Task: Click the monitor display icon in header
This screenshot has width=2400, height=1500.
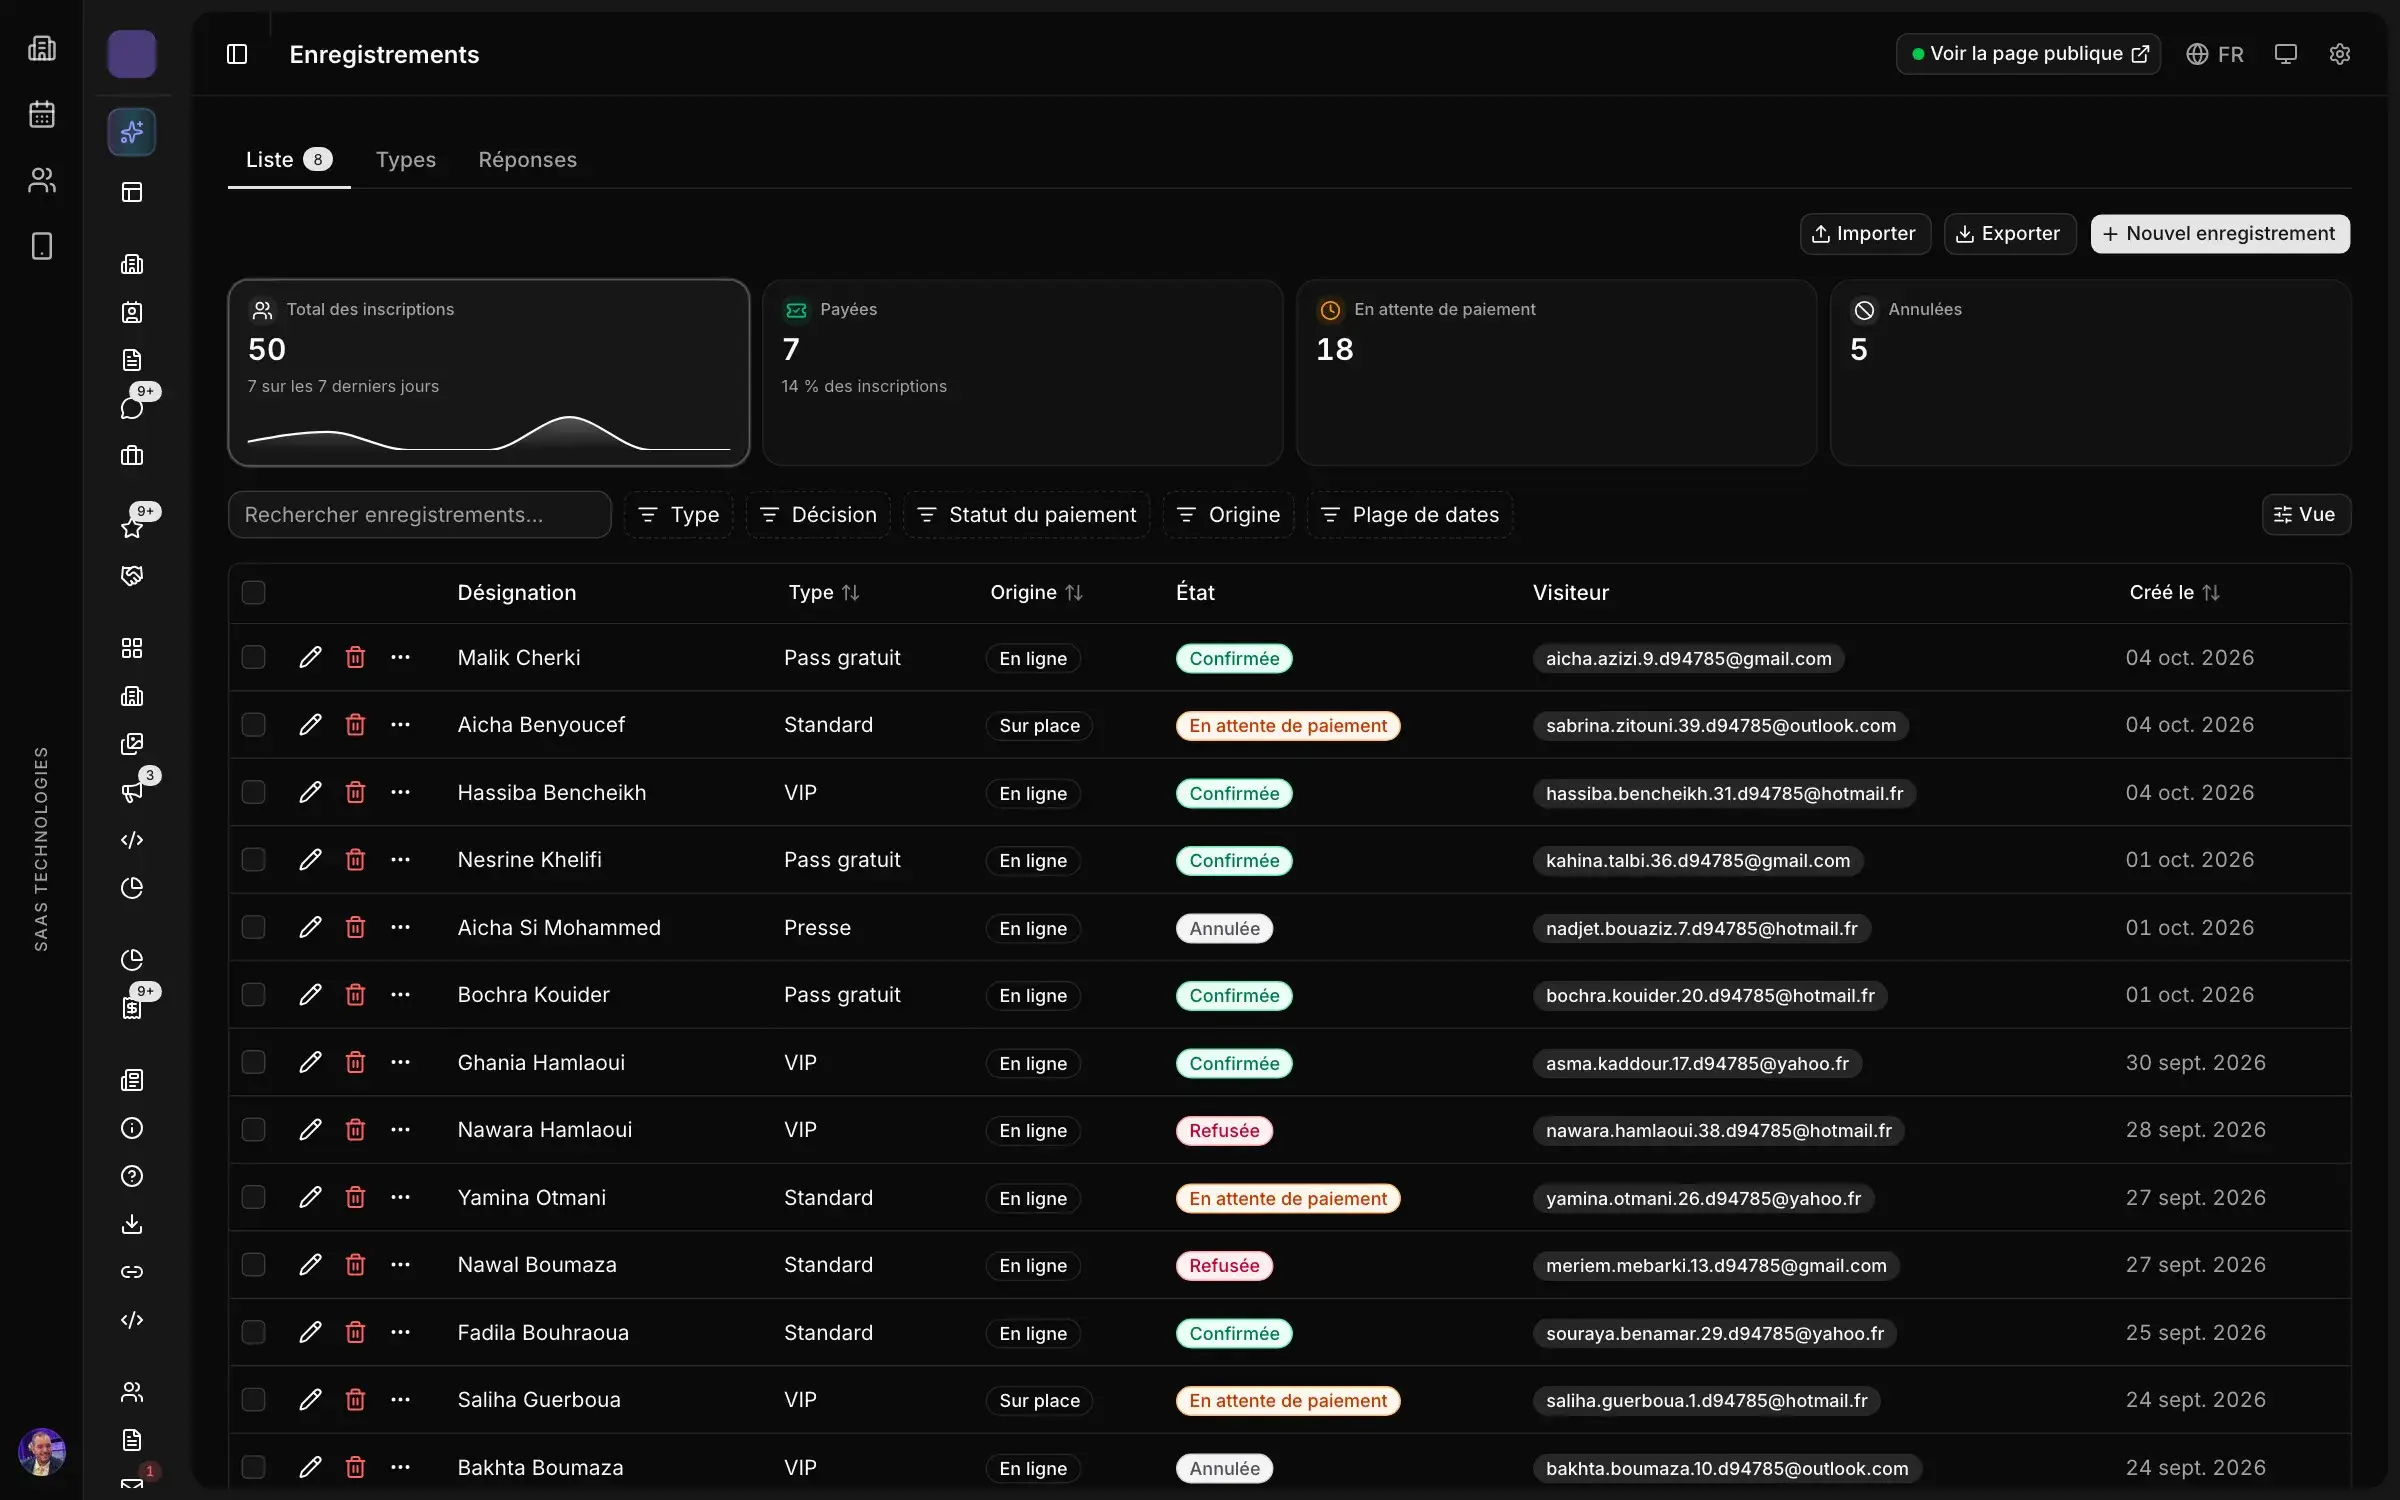Action: point(2285,54)
